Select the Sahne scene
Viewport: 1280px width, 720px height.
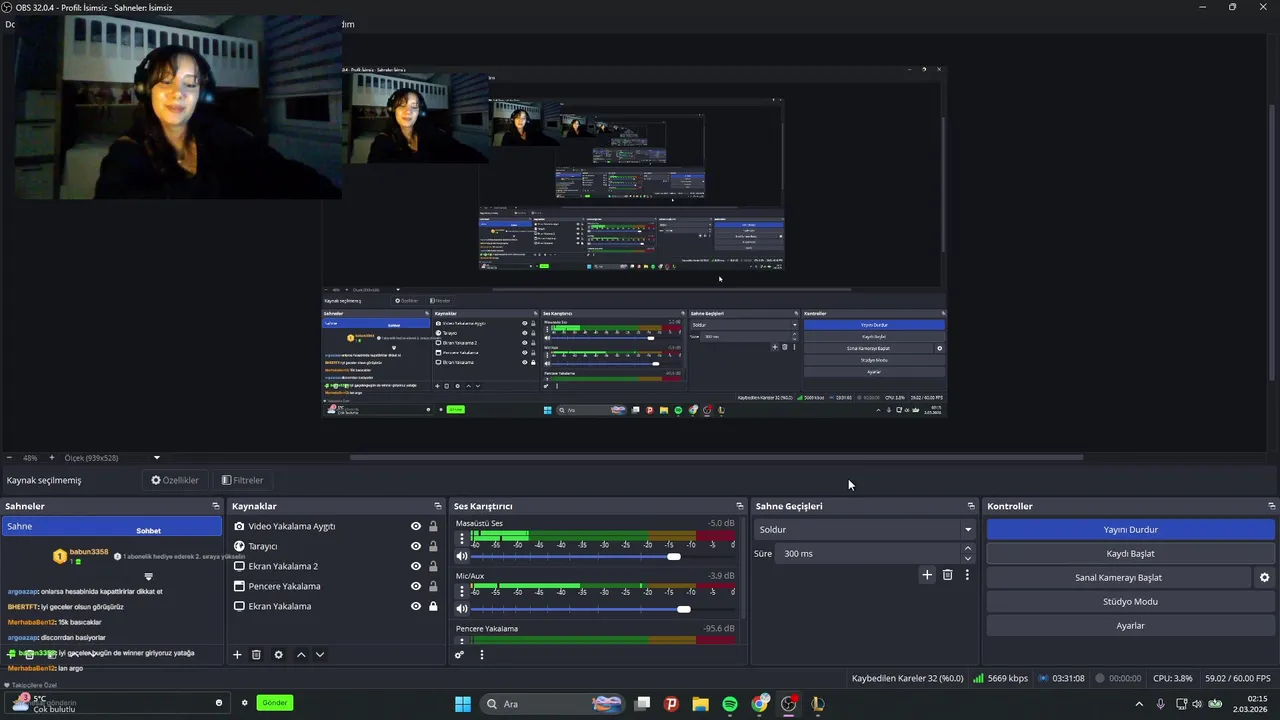(111, 526)
